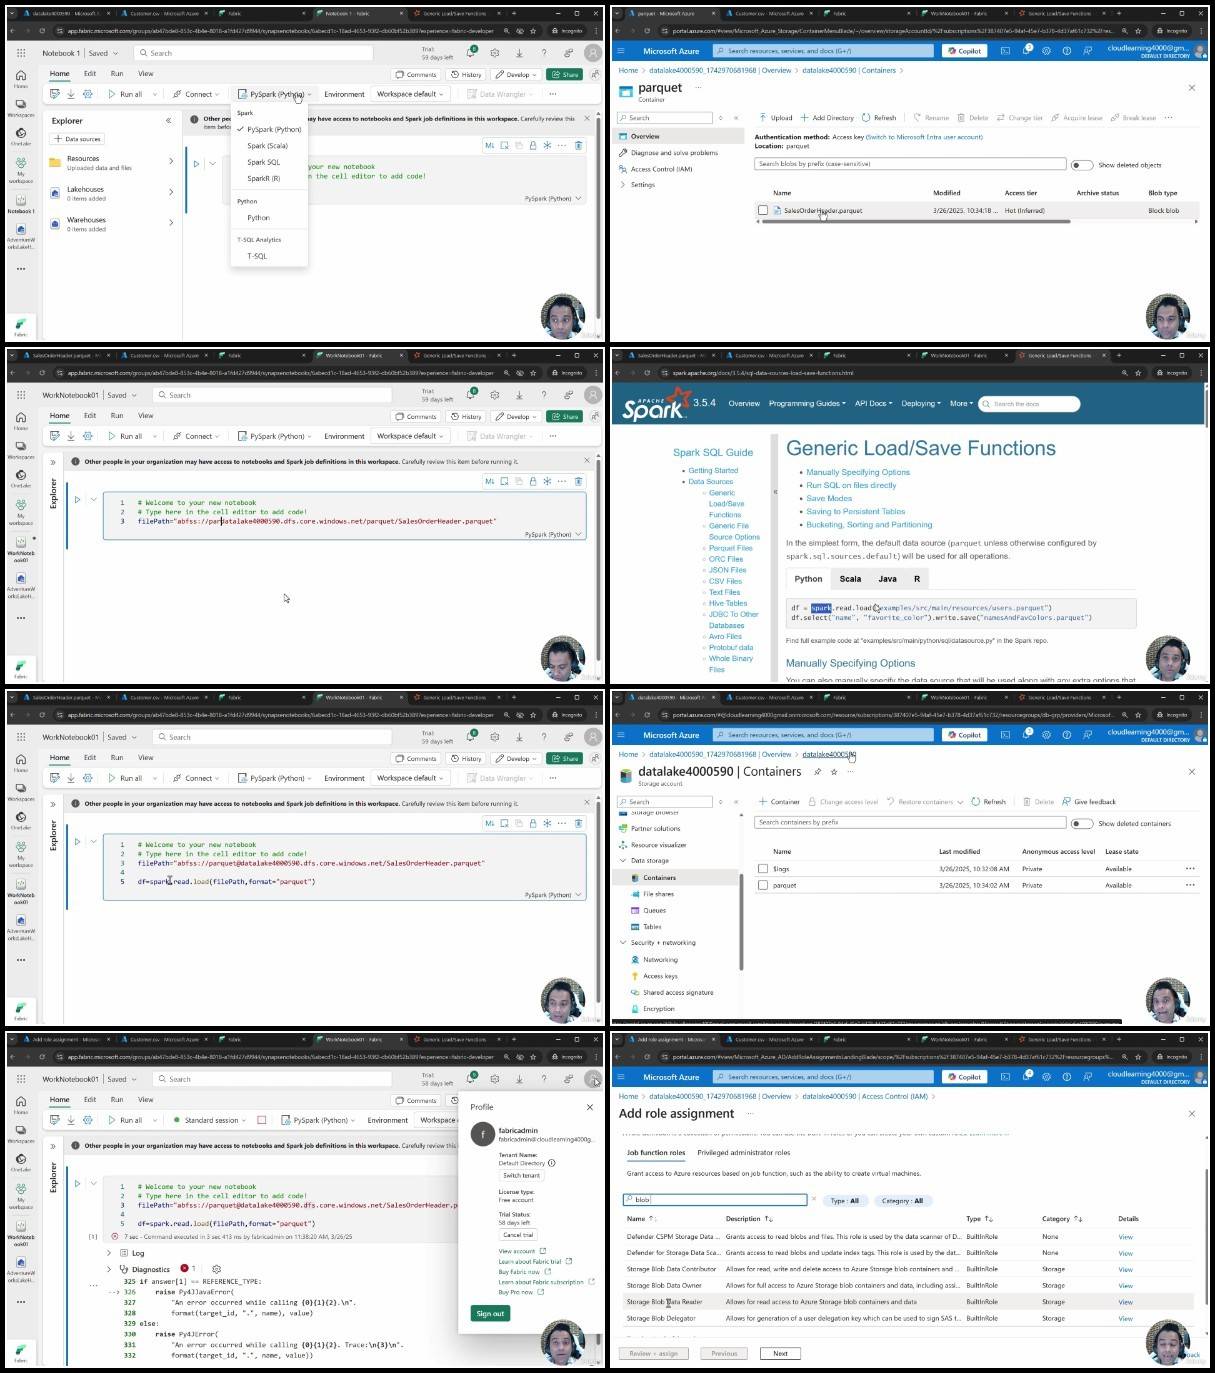Open the Category : All filter

pos(903,1201)
